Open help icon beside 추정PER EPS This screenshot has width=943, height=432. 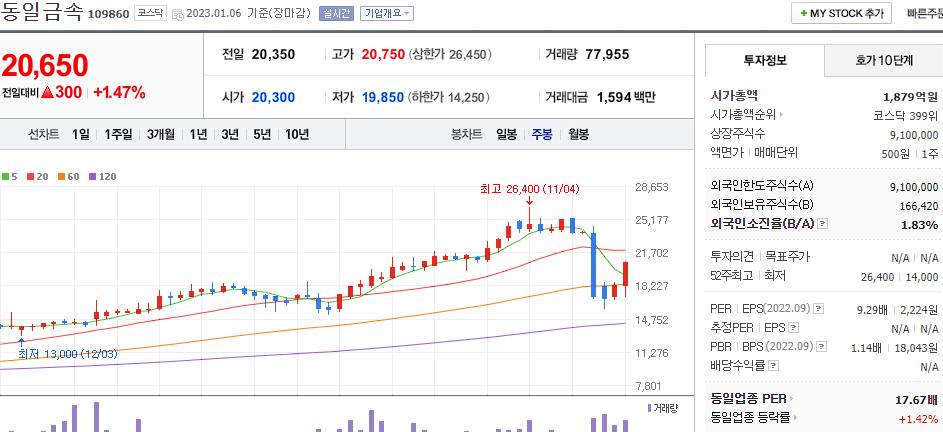point(794,328)
